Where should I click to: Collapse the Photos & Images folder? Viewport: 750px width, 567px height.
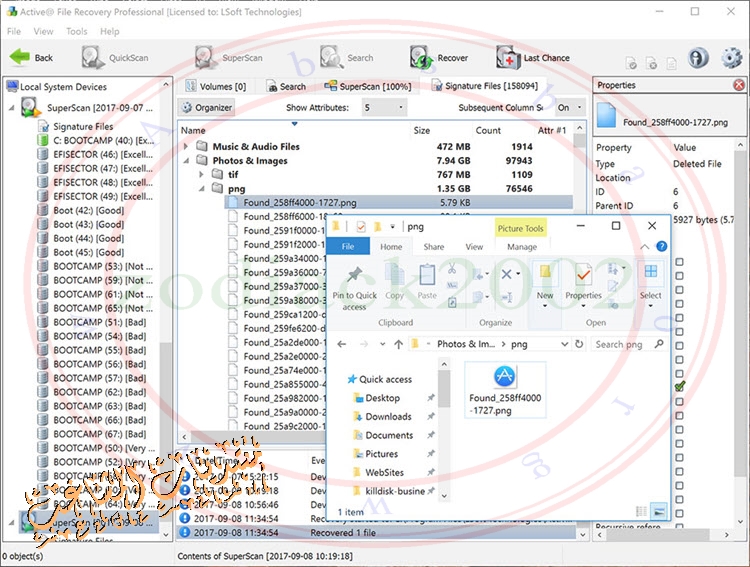(x=186, y=160)
